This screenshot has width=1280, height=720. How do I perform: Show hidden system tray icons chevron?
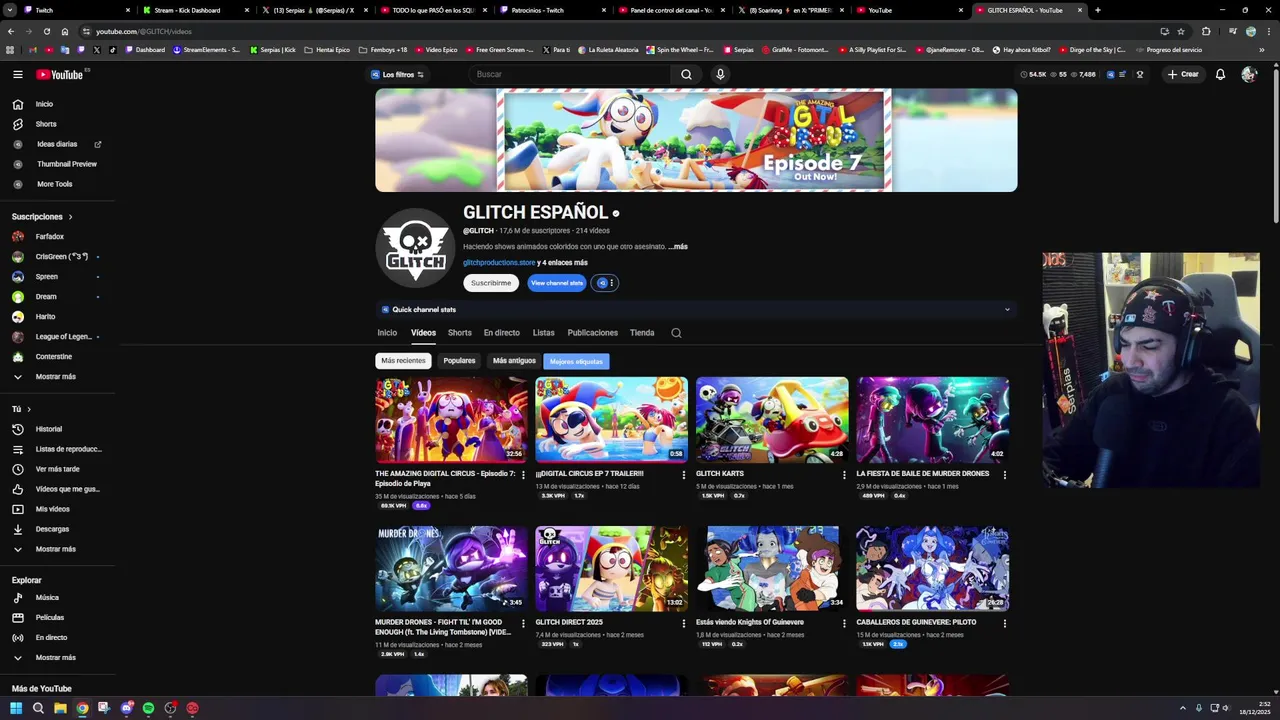coord(1182,708)
